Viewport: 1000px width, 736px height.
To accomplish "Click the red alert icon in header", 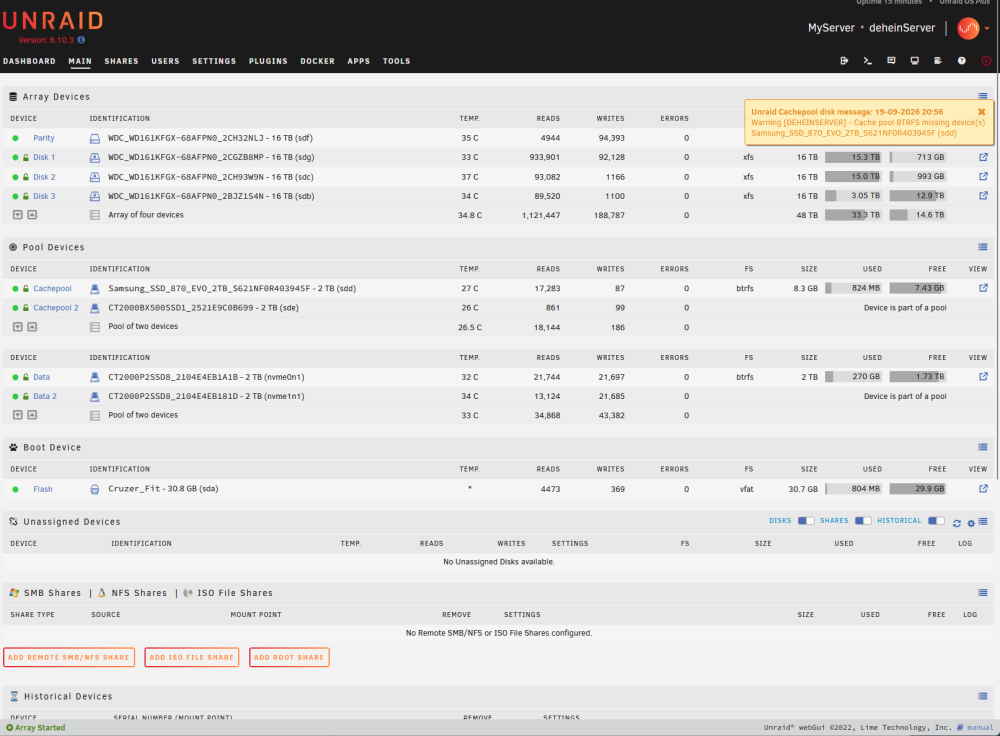I will tap(986, 61).
